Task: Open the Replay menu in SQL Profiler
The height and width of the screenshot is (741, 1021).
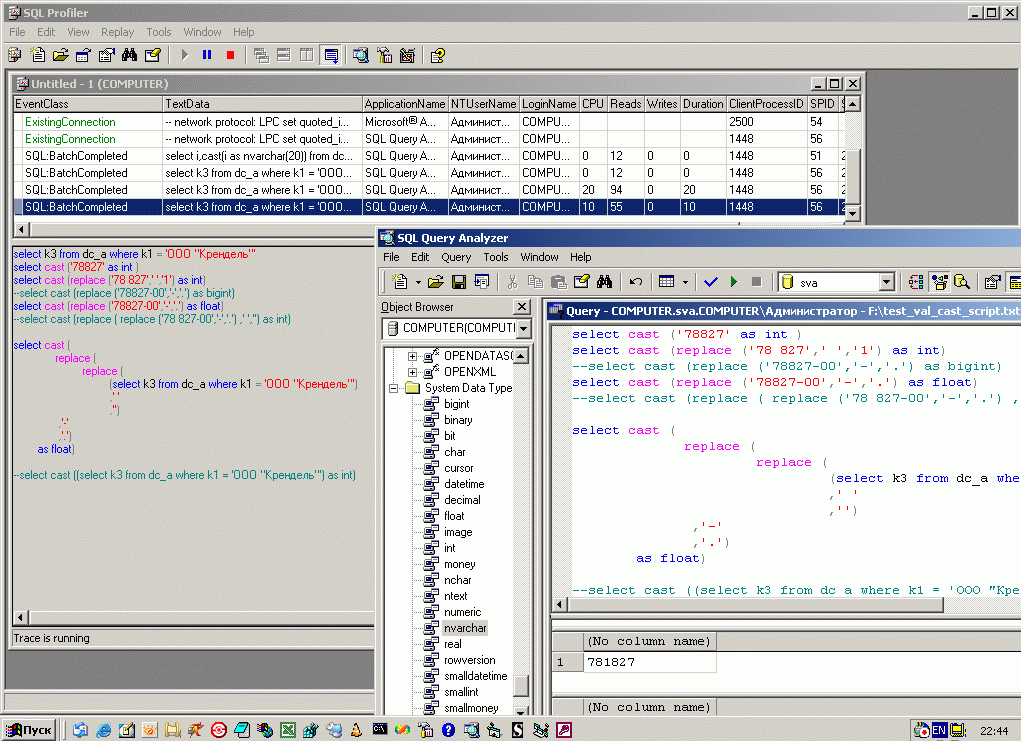Action: tap(117, 32)
